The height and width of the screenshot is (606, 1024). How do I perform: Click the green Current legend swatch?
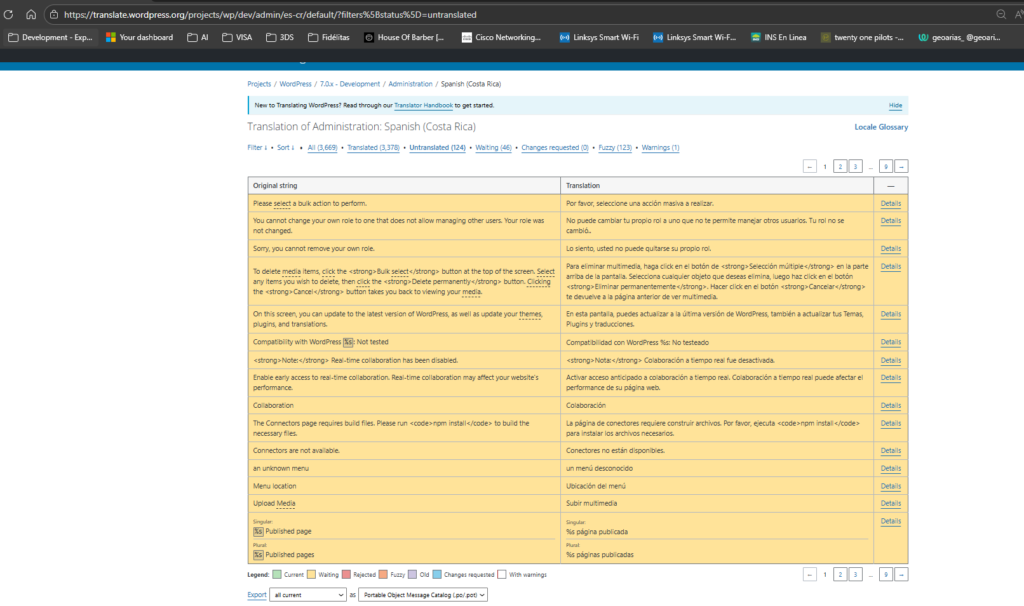pyautogui.click(x=277, y=575)
